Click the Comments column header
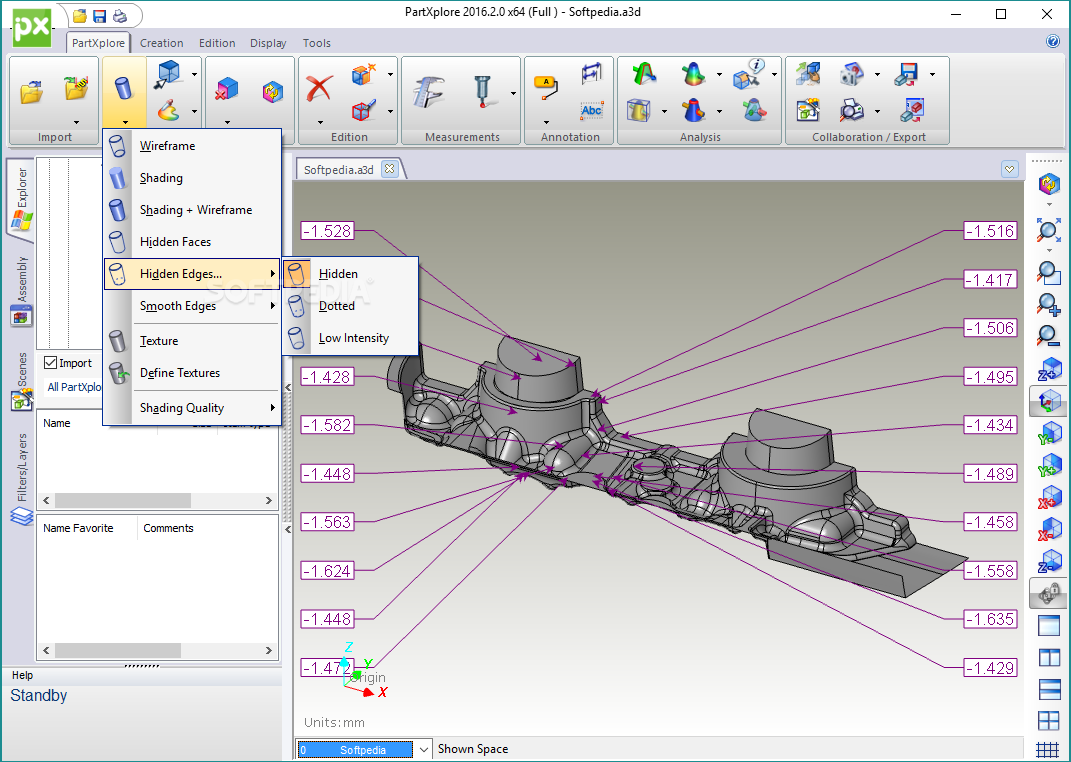This screenshot has height=762, width=1071. pos(168,528)
